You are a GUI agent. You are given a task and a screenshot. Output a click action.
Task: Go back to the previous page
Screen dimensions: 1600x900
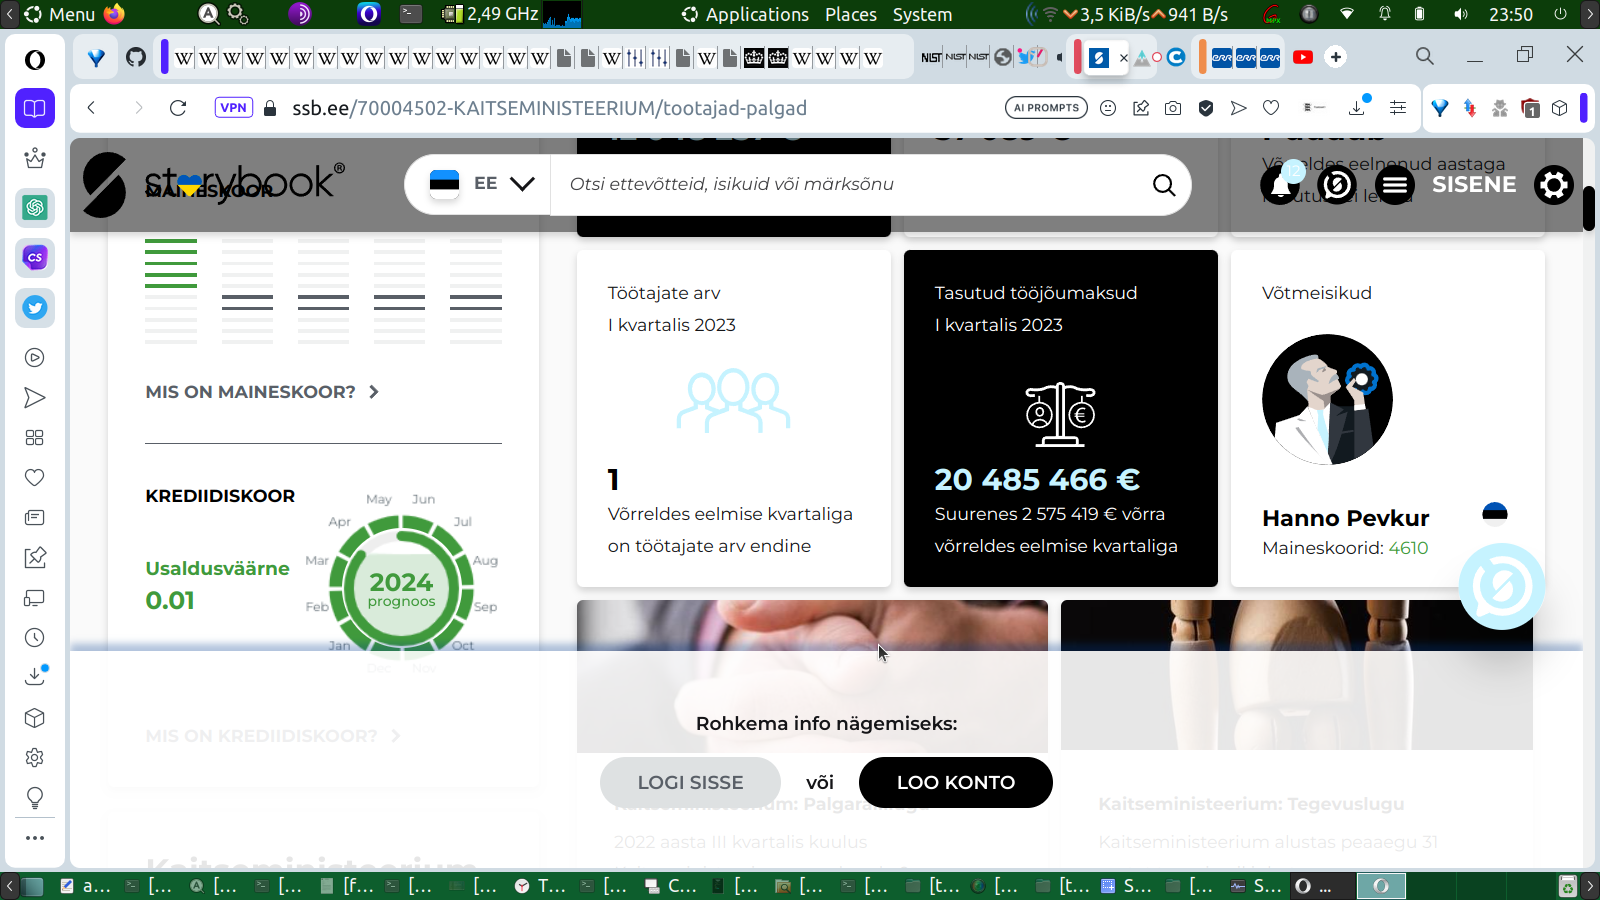[91, 108]
